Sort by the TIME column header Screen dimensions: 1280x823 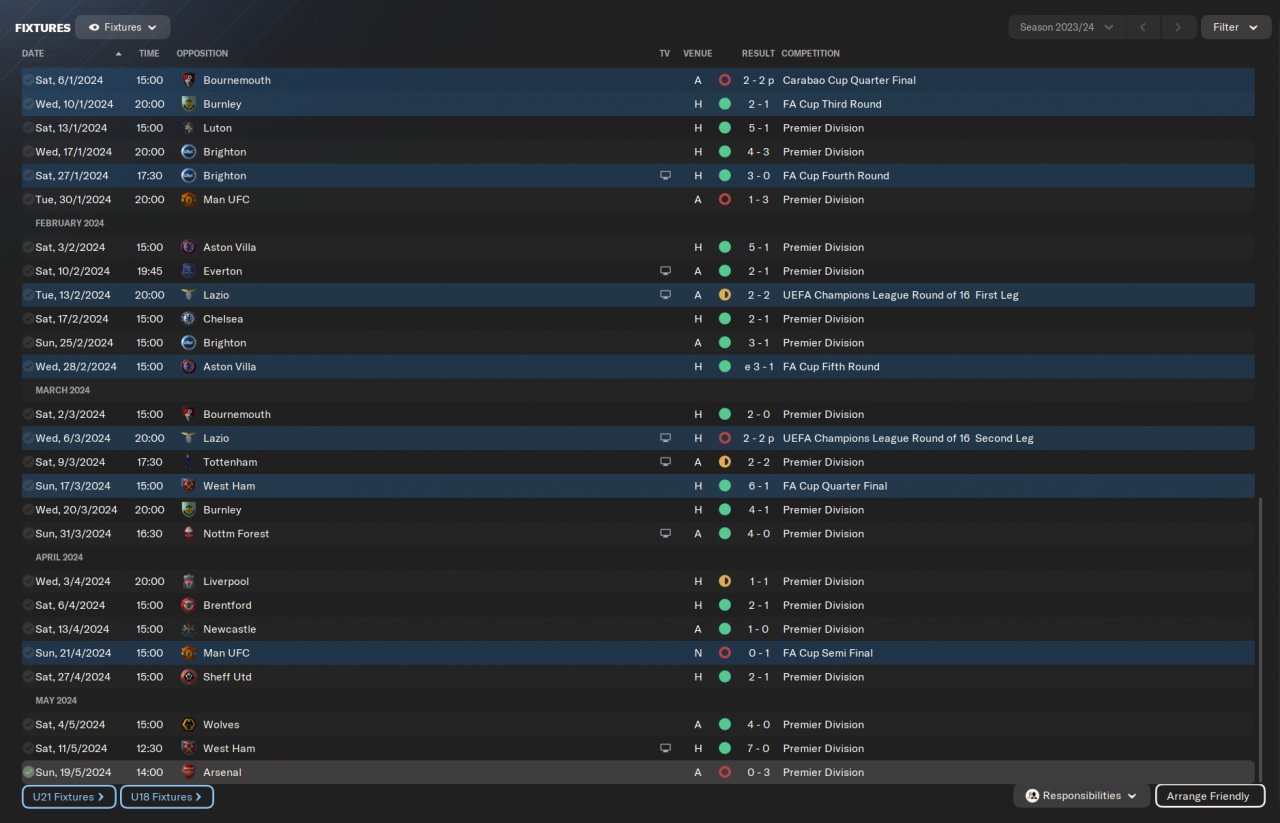(x=149, y=54)
